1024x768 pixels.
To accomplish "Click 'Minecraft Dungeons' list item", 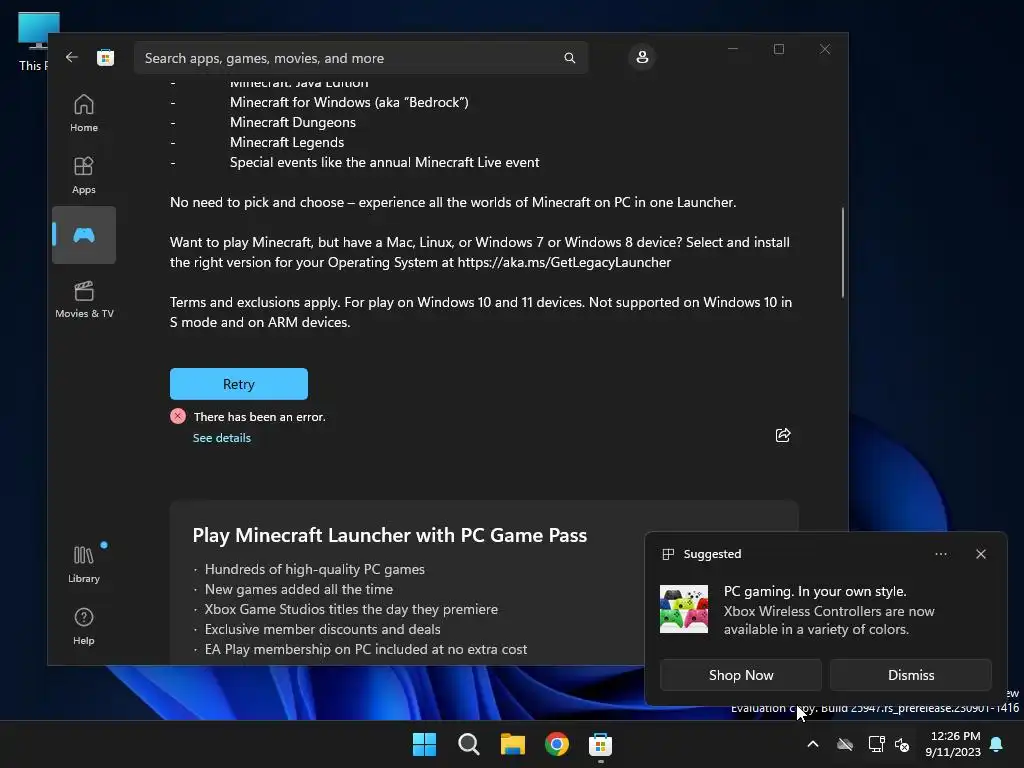I will 293,122.
